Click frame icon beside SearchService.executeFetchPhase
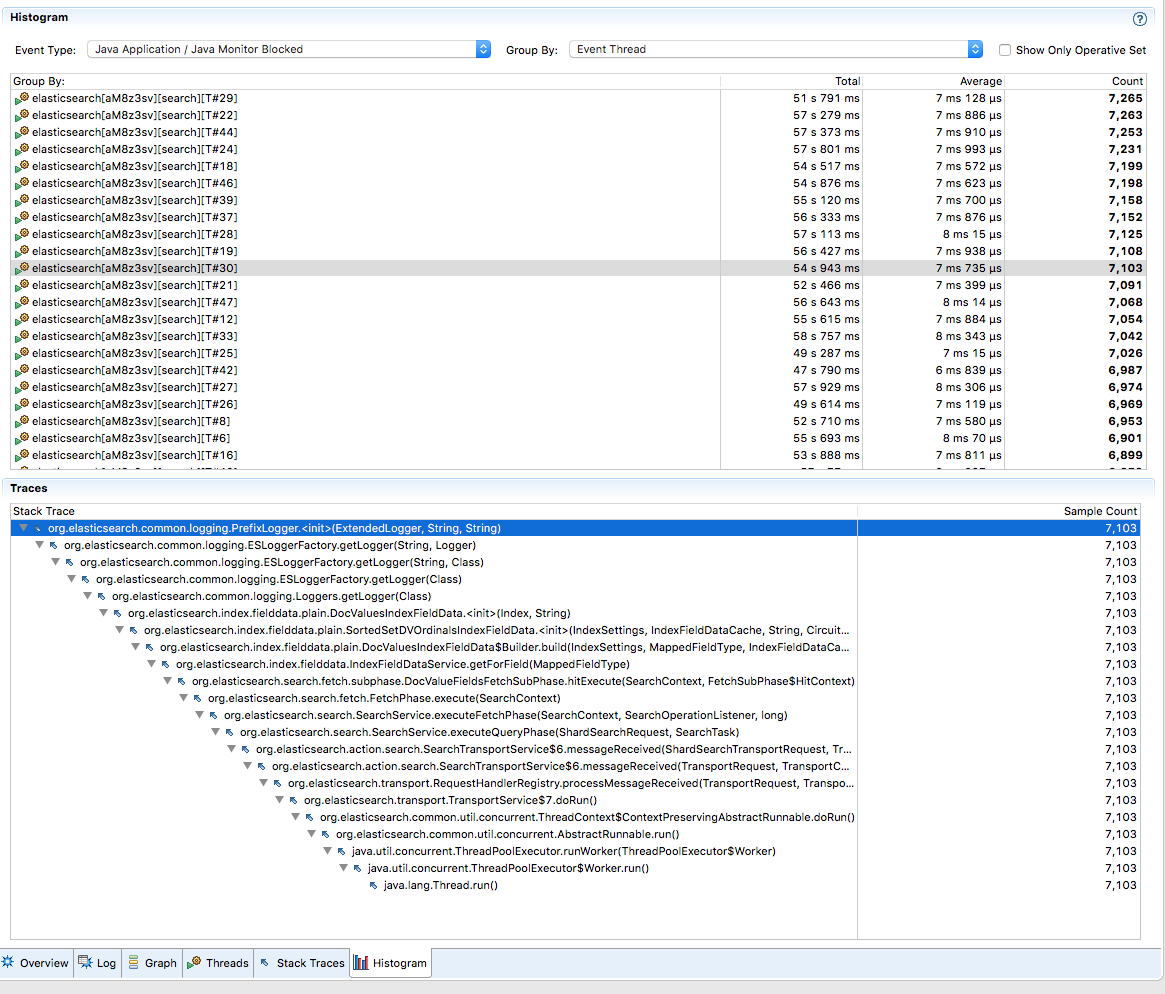 coord(214,715)
